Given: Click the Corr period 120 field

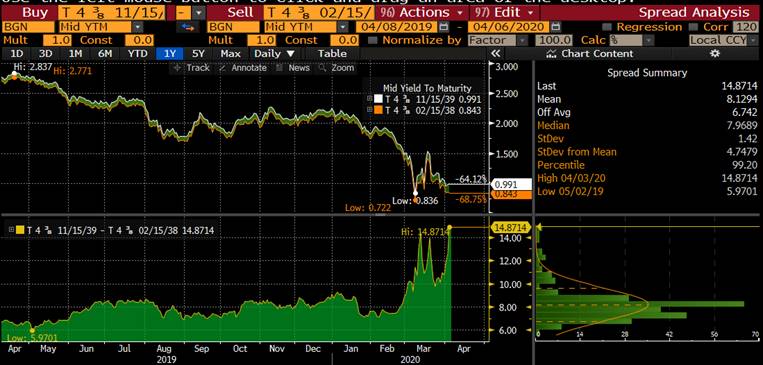Looking at the screenshot, I should pos(744,27).
